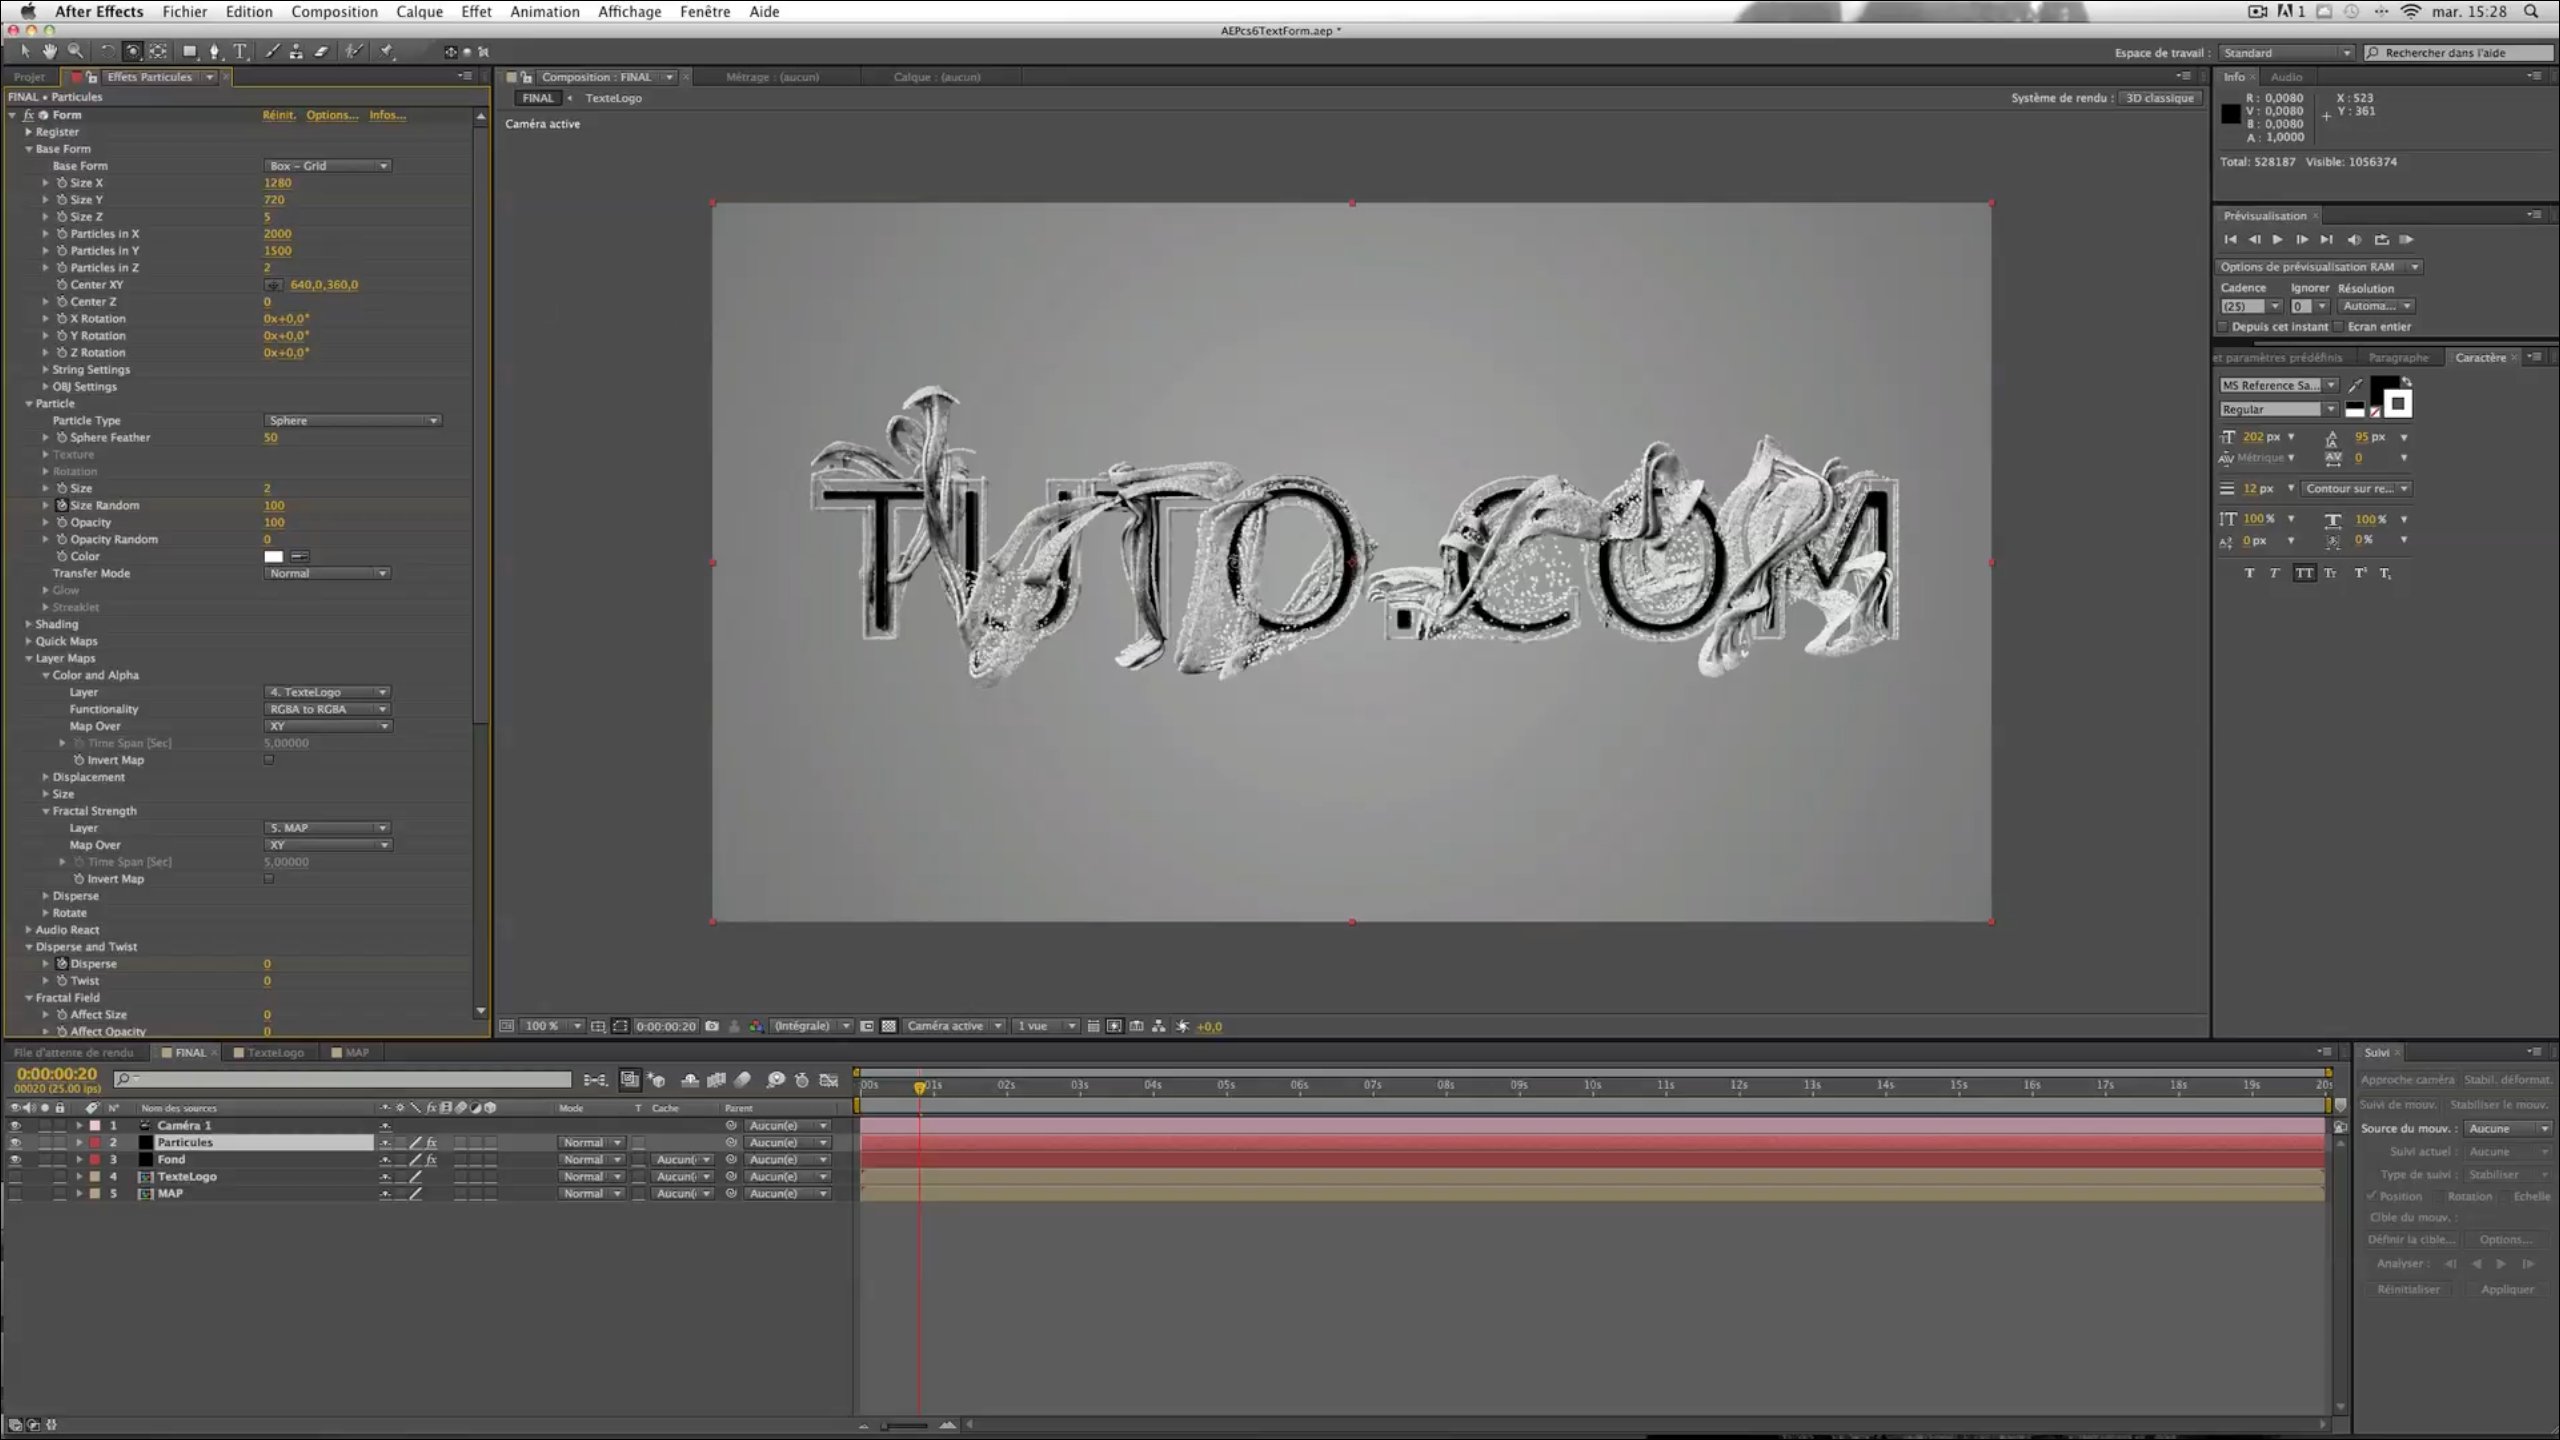The width and height of the screenshot is (2560, 1440).
Task: Open Graph Editor from timeline icons
Action: click(x=828, y=1080)
